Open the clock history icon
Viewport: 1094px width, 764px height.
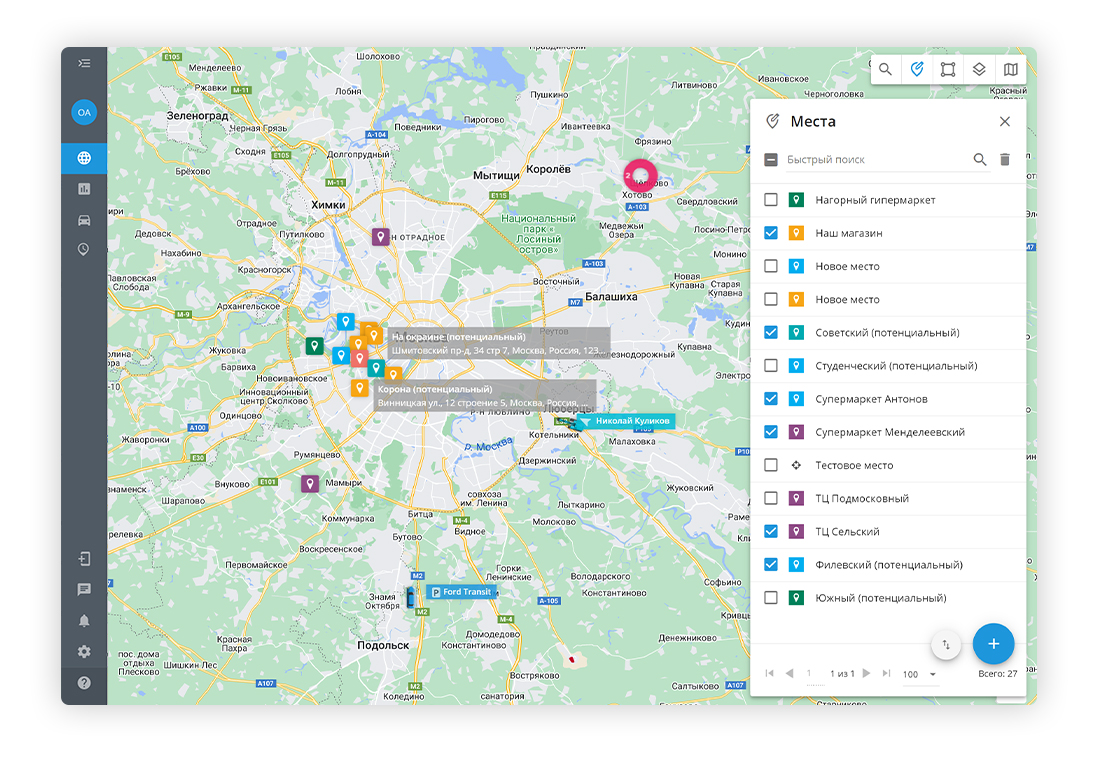tap(84, 249)
